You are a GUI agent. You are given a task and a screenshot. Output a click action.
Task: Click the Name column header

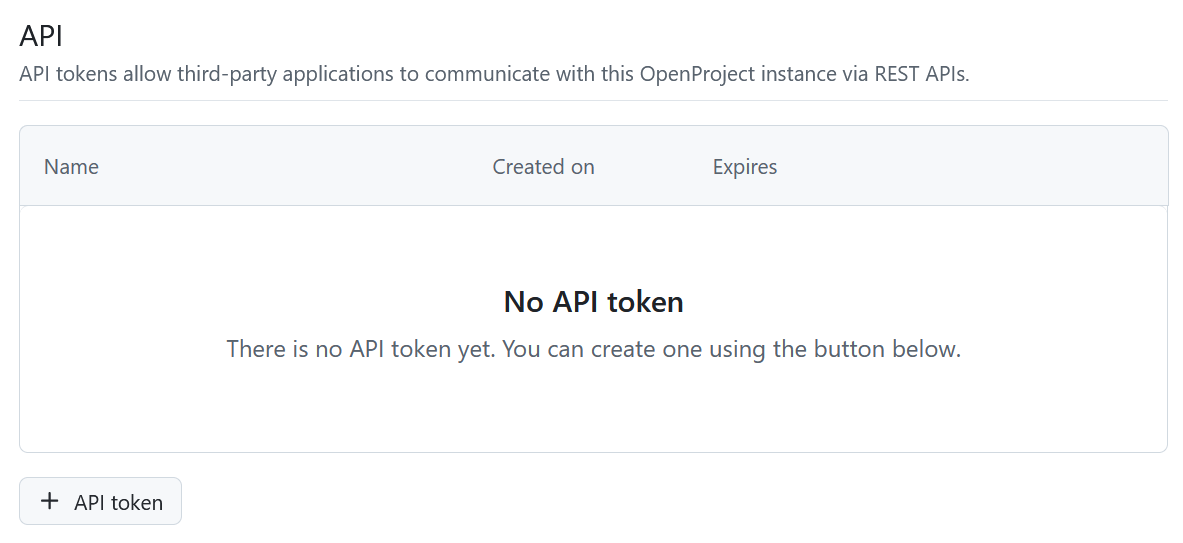[71, 167]
